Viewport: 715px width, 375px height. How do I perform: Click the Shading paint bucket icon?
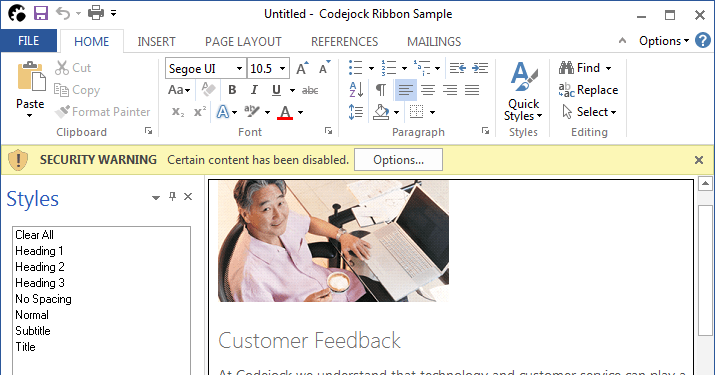(x=381, y=112)
